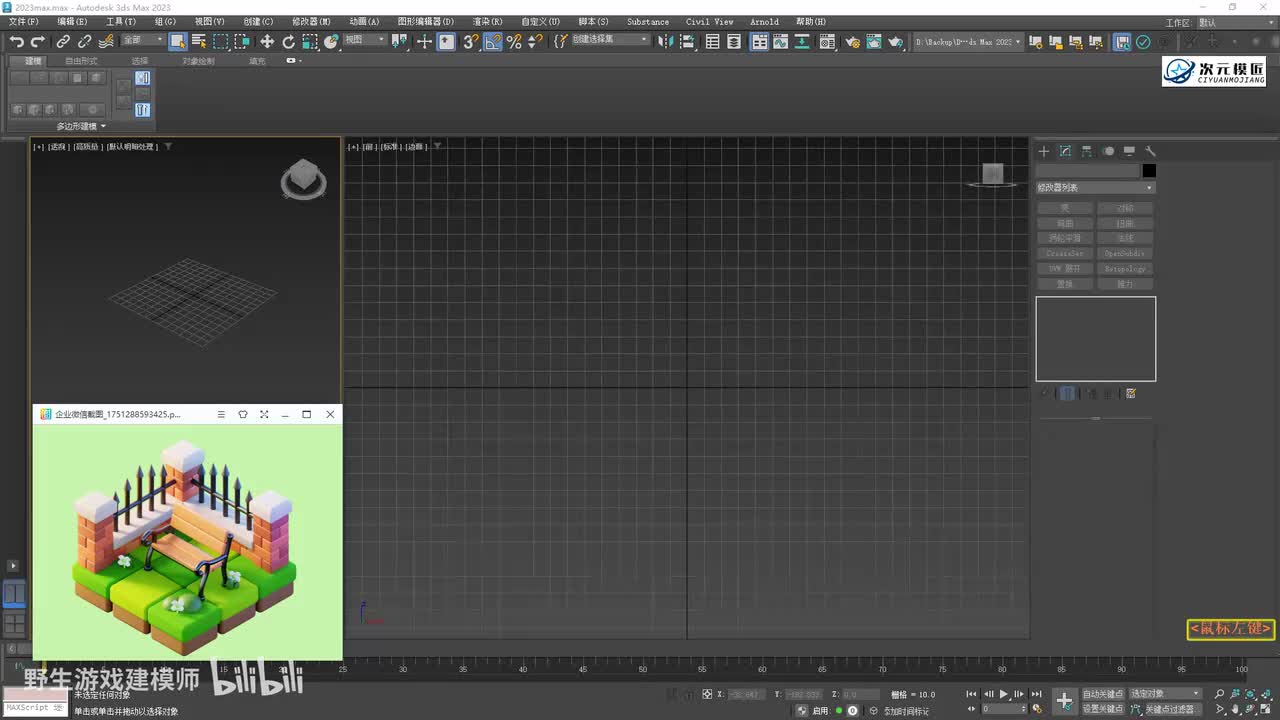
Task: Go to the animation end frame
Action: click(1037, 694)
